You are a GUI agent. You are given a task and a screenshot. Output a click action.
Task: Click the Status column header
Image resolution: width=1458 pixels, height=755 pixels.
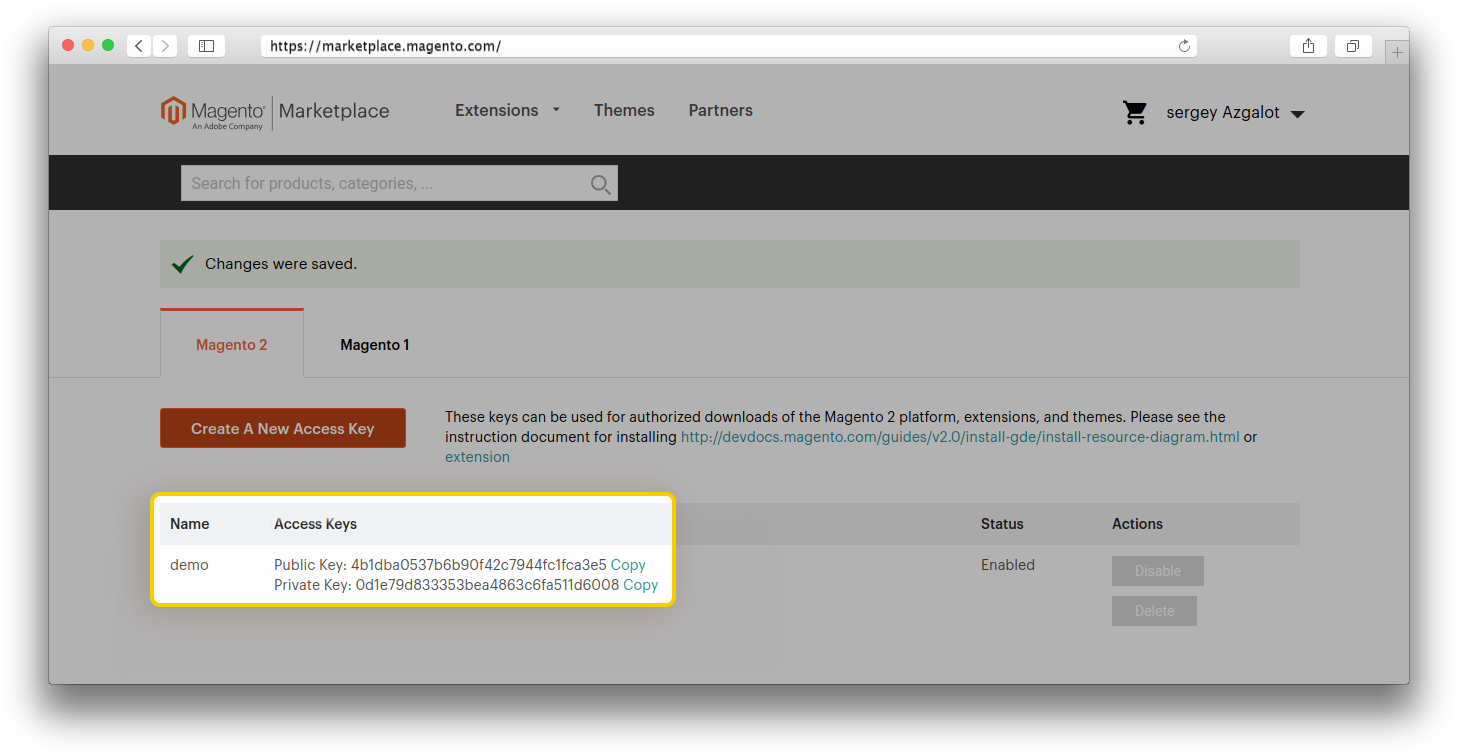pyautogui.click(x=1002, y=524)
